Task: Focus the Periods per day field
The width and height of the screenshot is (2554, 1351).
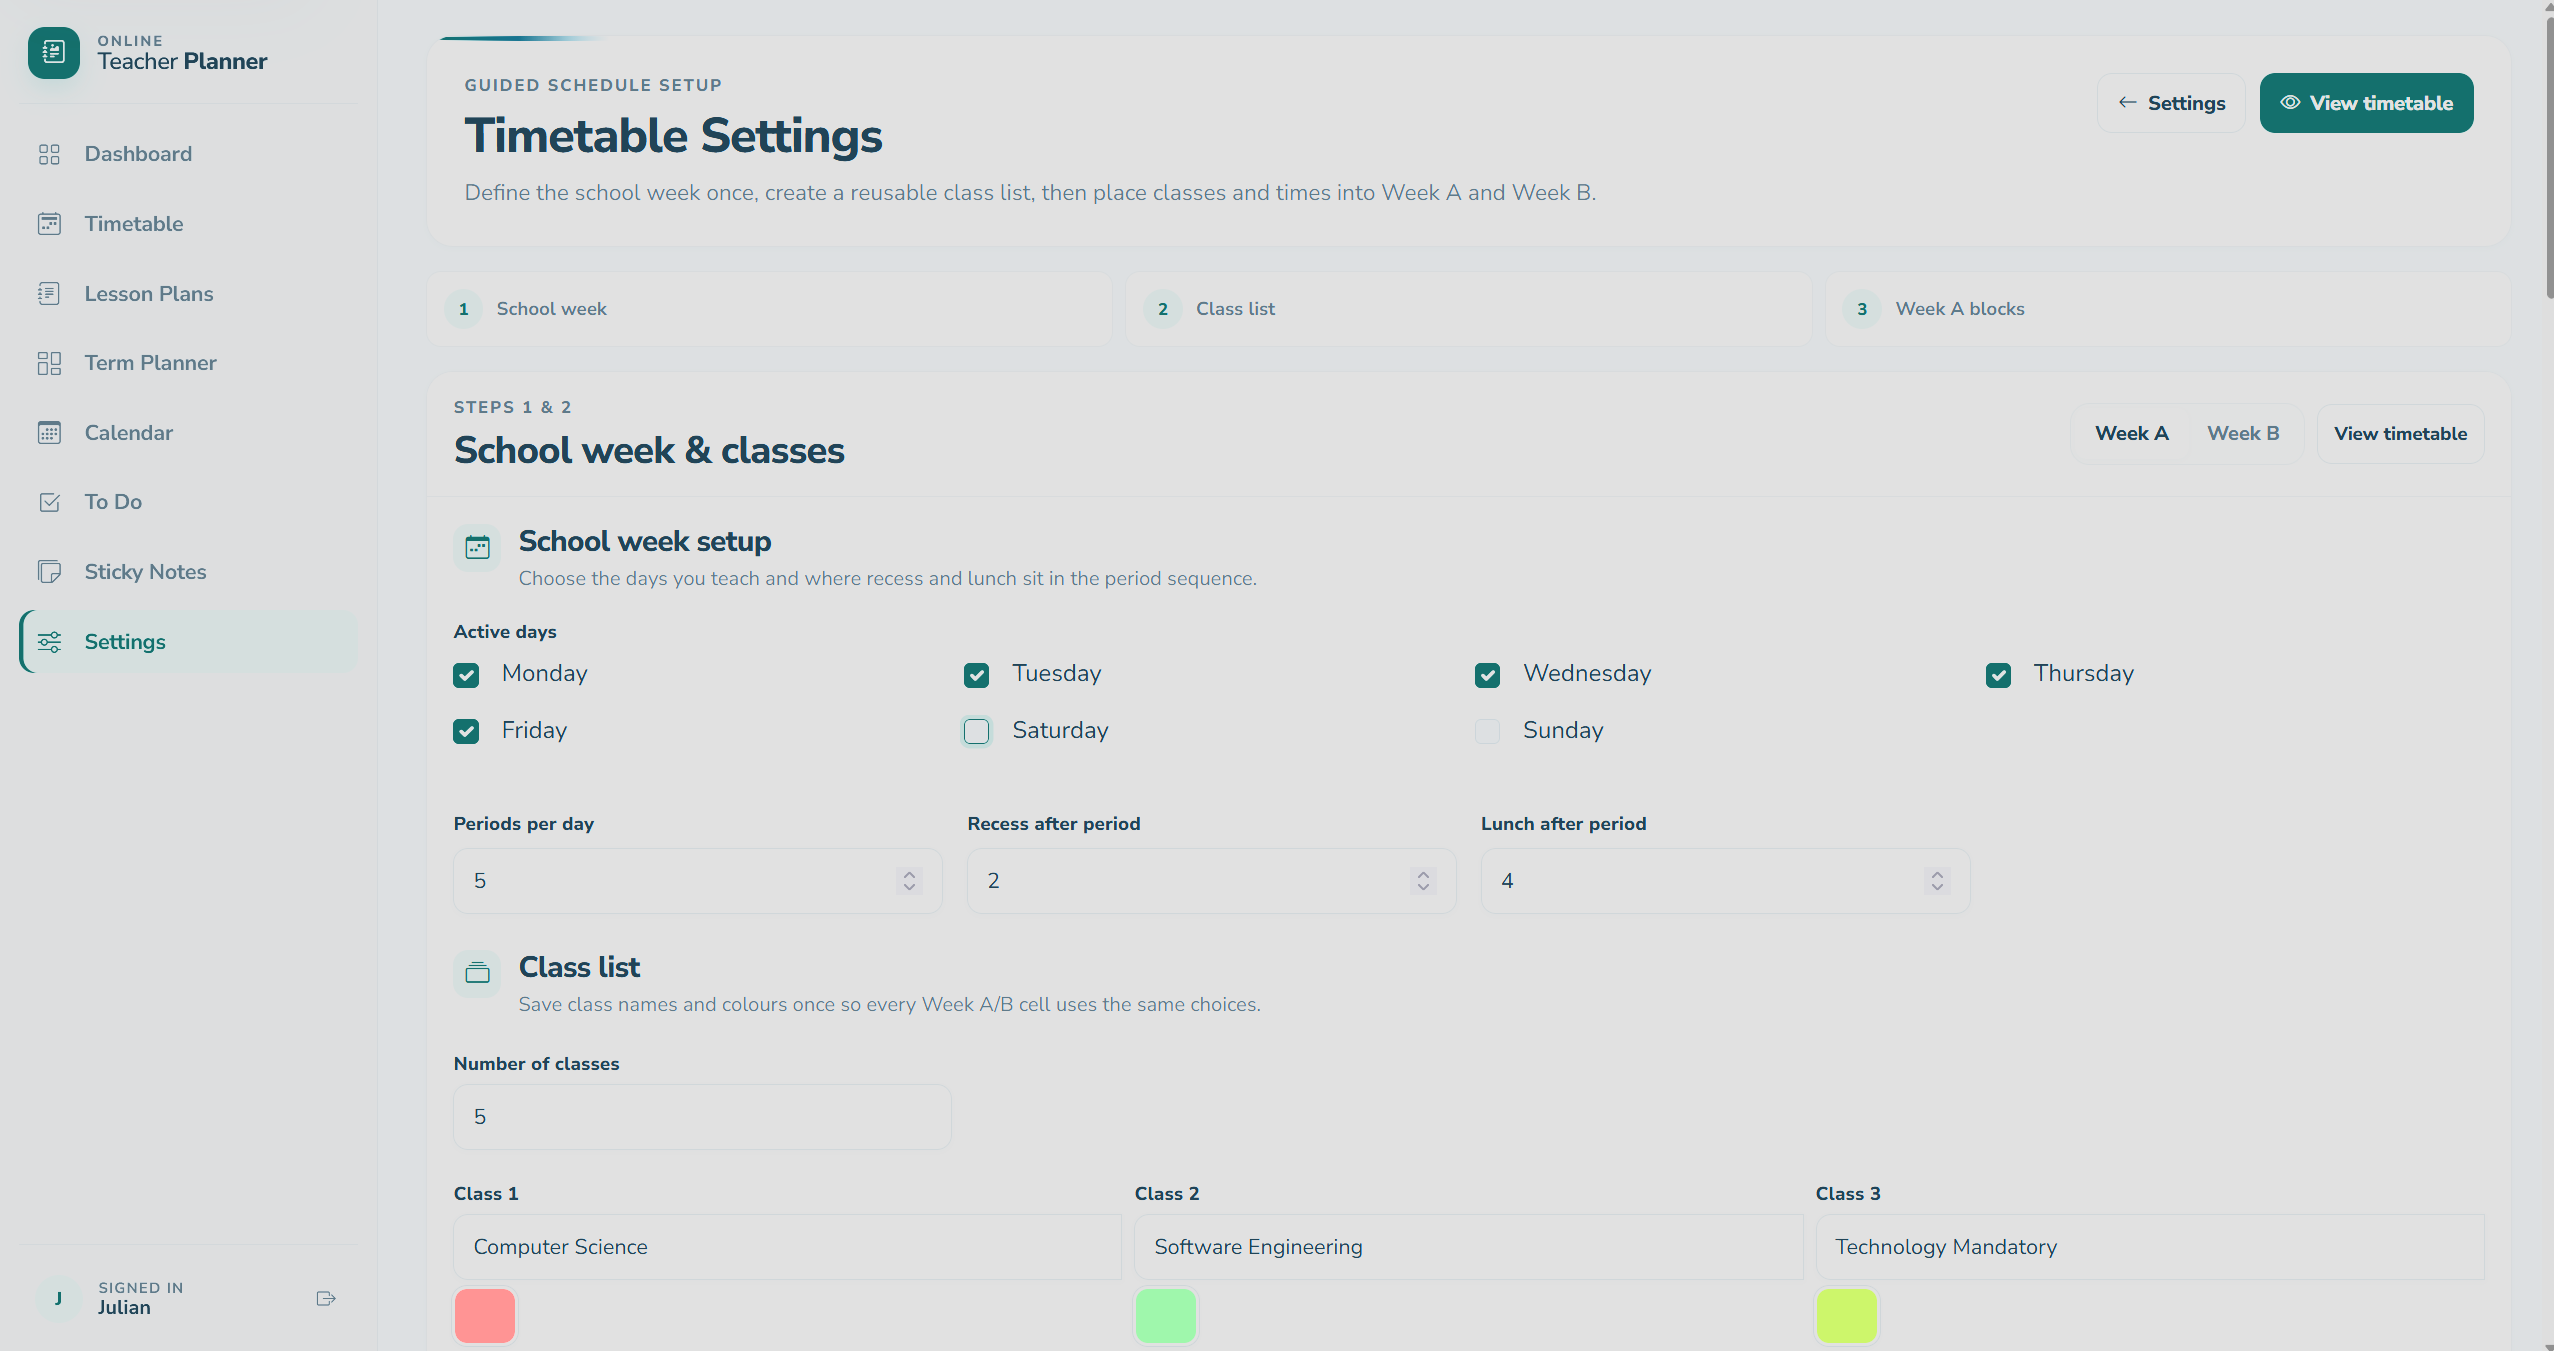Action: click(x=698, y=881)
